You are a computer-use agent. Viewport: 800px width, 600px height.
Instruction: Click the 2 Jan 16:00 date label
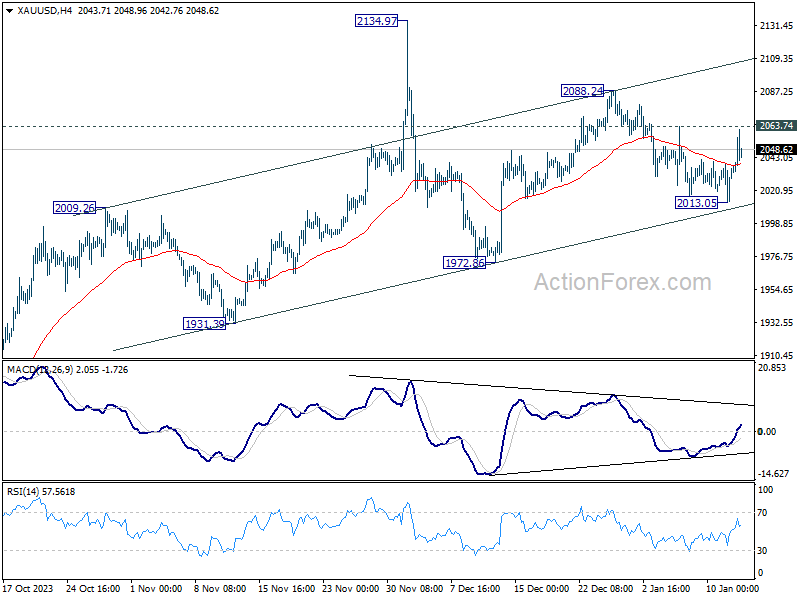[665, 588]
